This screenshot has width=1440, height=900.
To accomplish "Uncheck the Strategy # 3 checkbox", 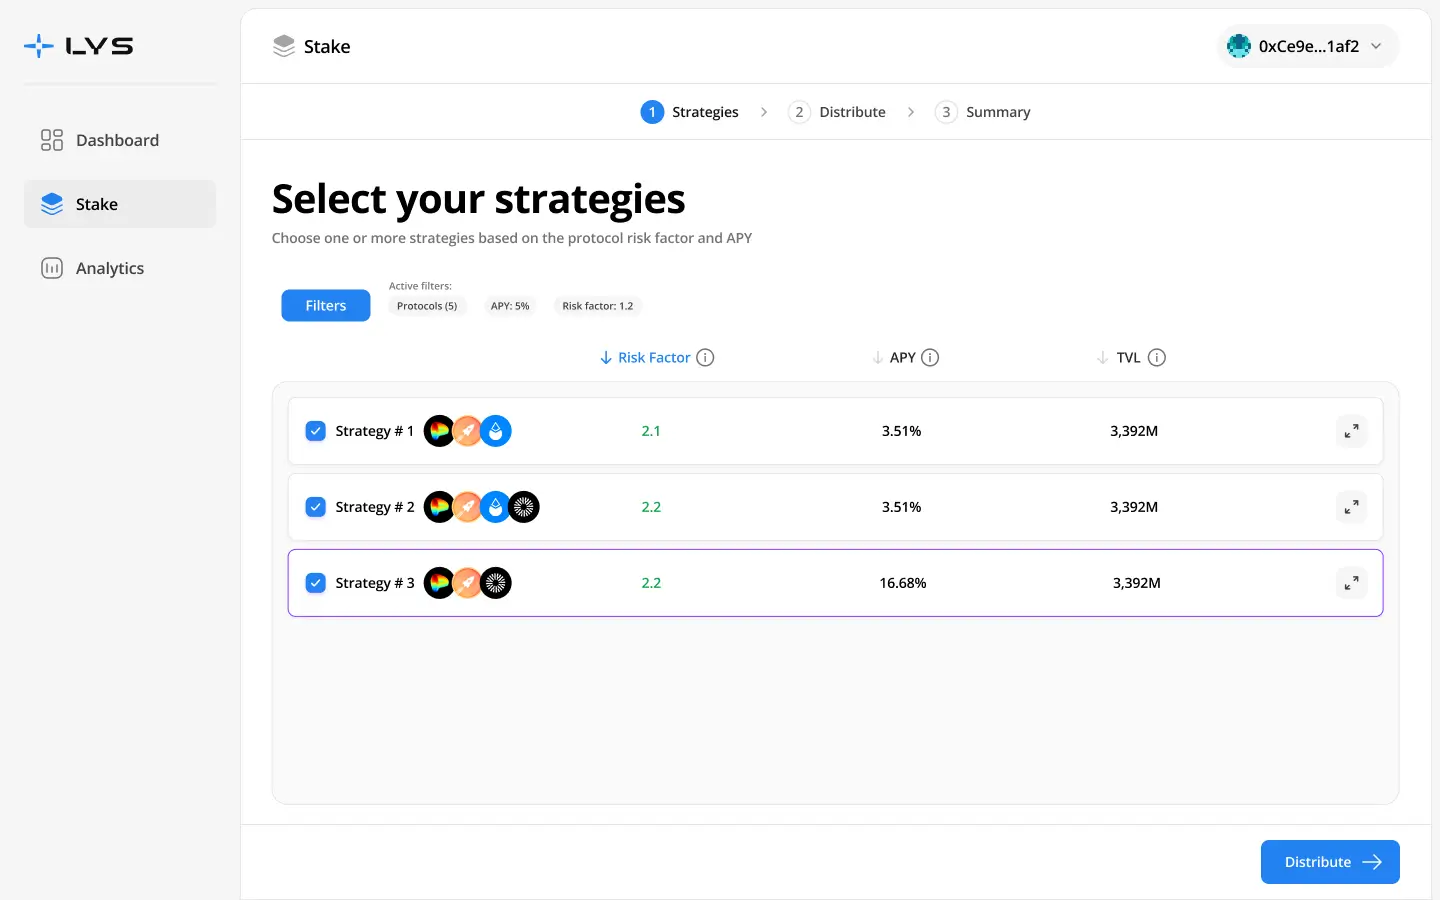I will click(315, 583).
